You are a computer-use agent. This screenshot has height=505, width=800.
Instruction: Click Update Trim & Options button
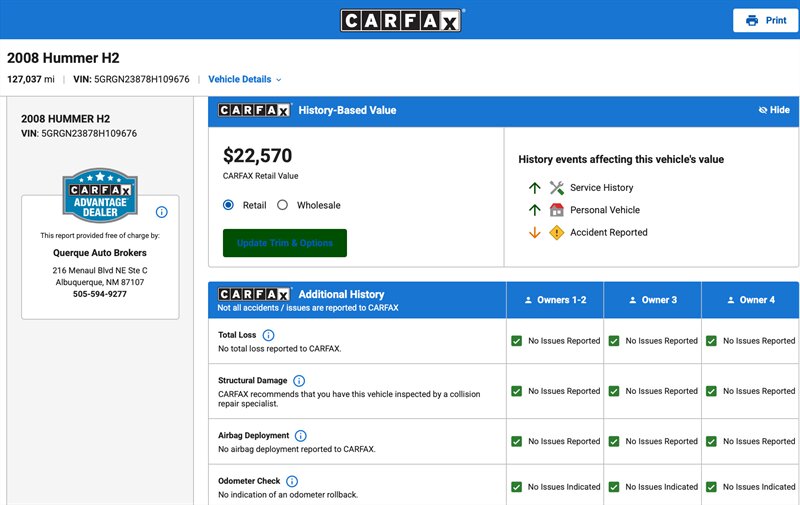285,243
